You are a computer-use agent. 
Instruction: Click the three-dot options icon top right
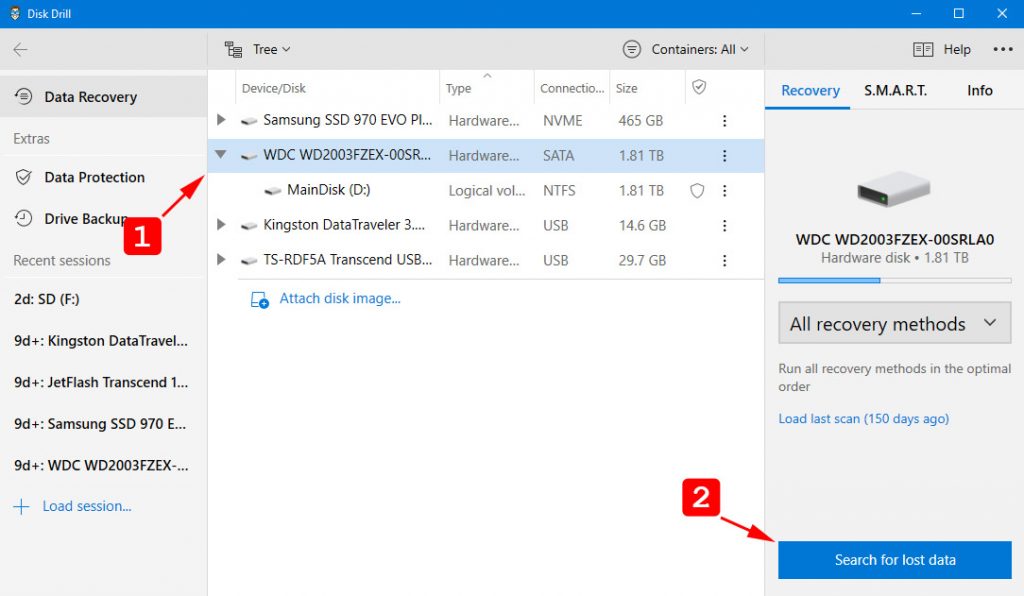pos(1003,48)
